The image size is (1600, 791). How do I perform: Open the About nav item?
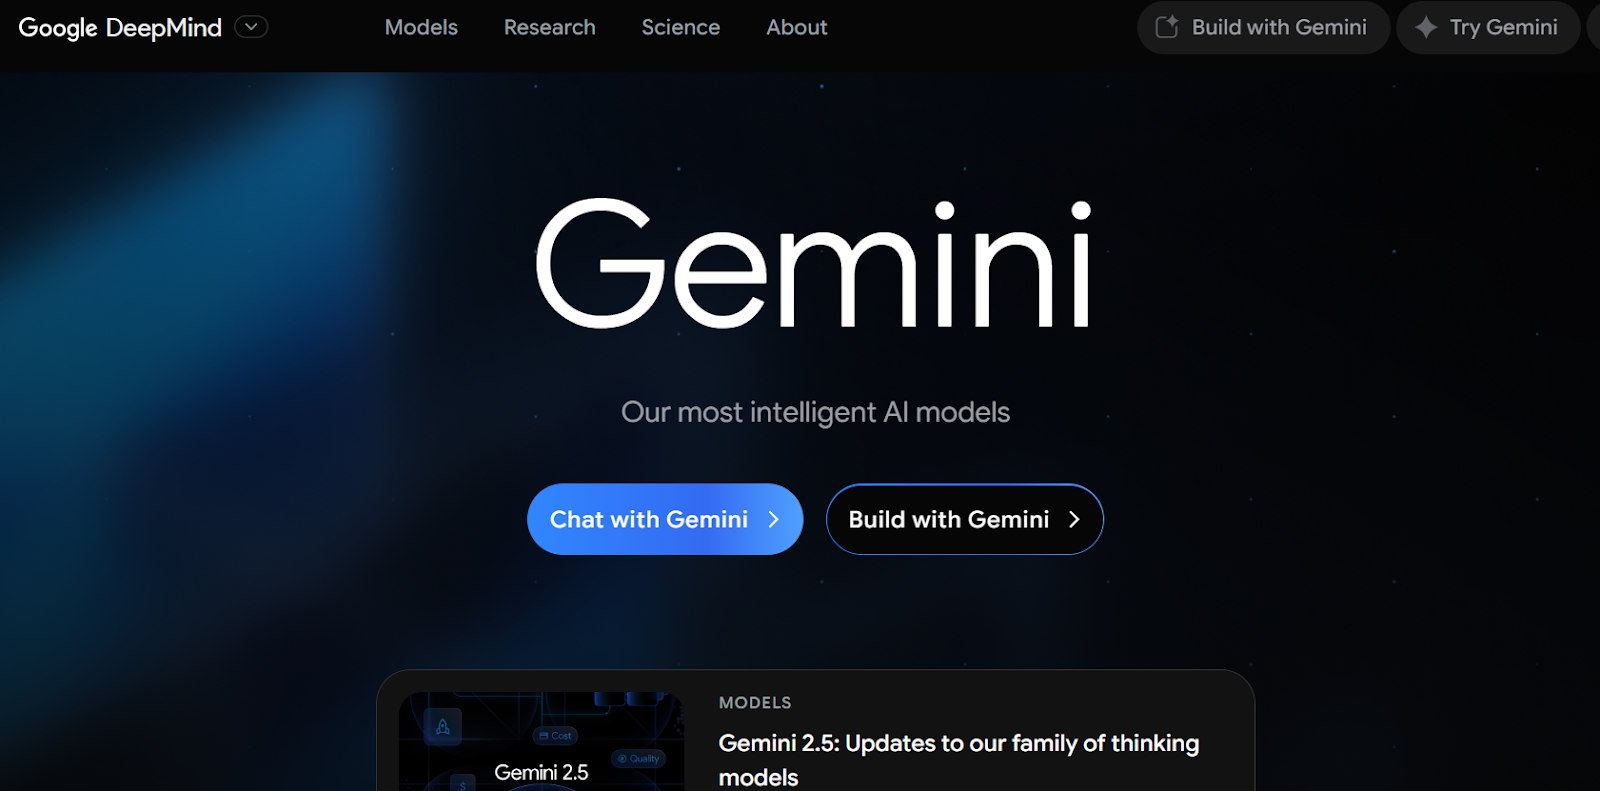pyautogui.click(x=796, y=27)
